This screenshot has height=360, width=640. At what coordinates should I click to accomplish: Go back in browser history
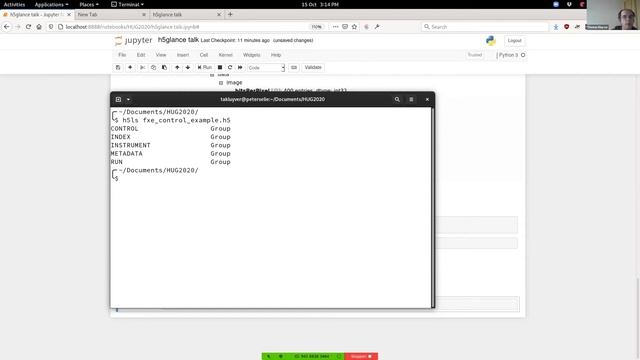[7, 27]
